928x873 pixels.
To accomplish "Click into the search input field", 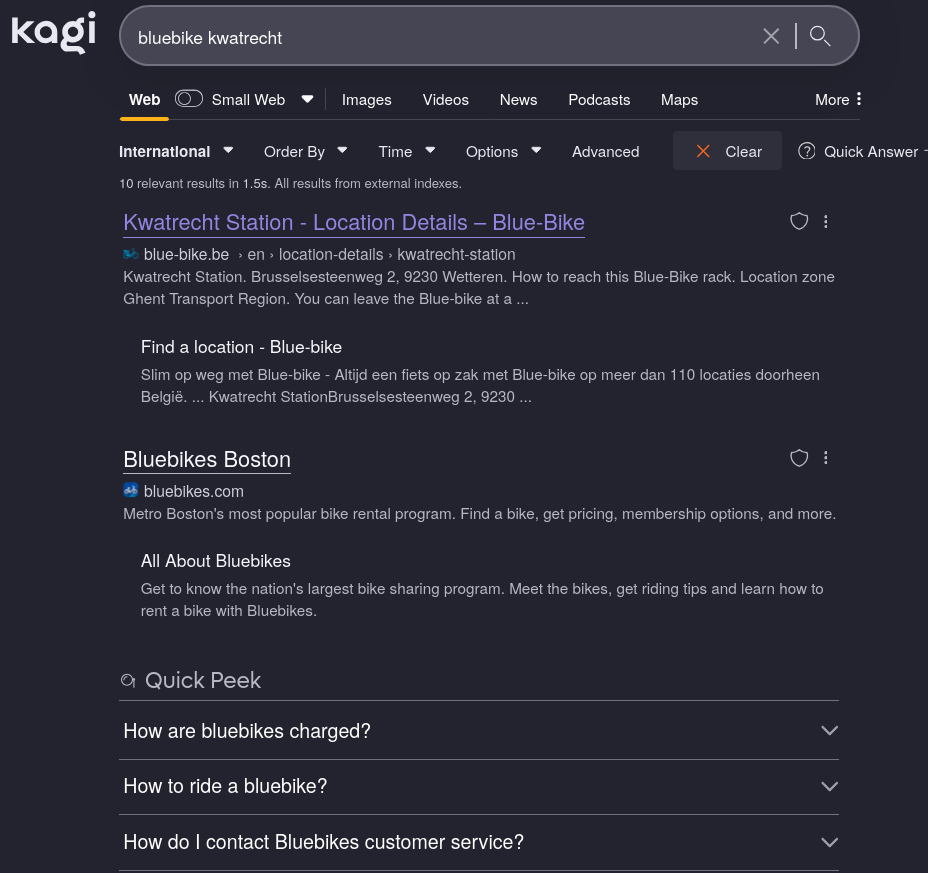I will 440,37.
